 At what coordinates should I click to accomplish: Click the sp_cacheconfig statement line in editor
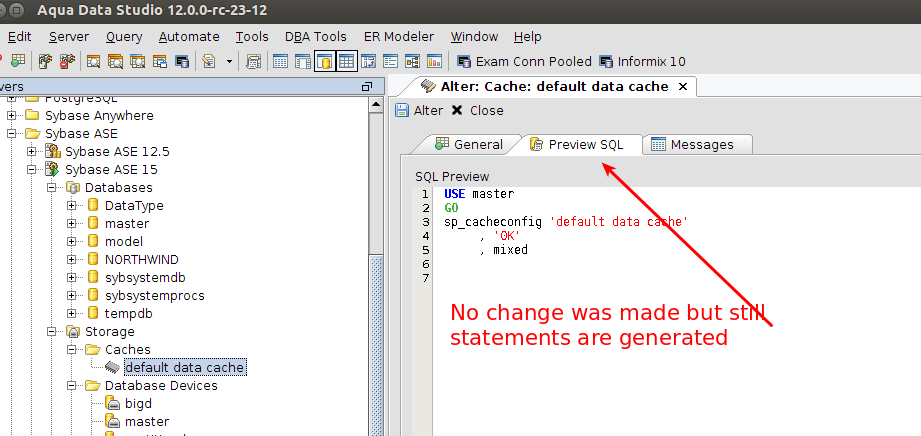coord(566,222)
